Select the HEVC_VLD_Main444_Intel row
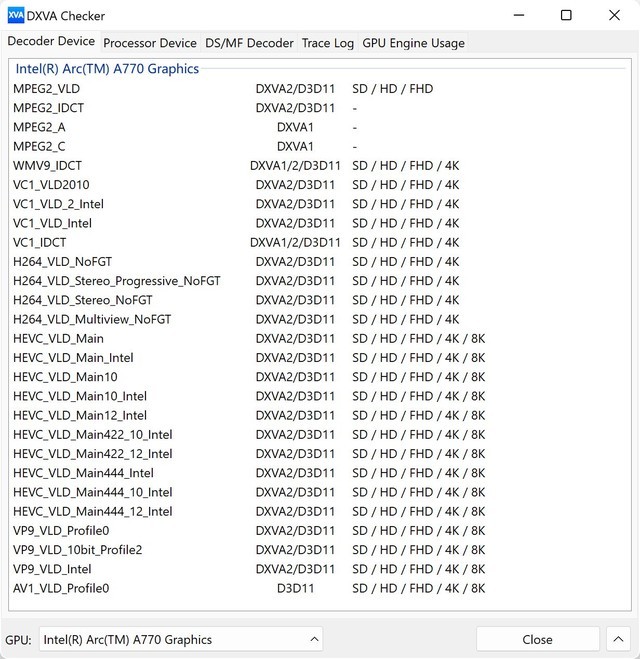This screenshot has width=640, height=659. coord(319,473)
